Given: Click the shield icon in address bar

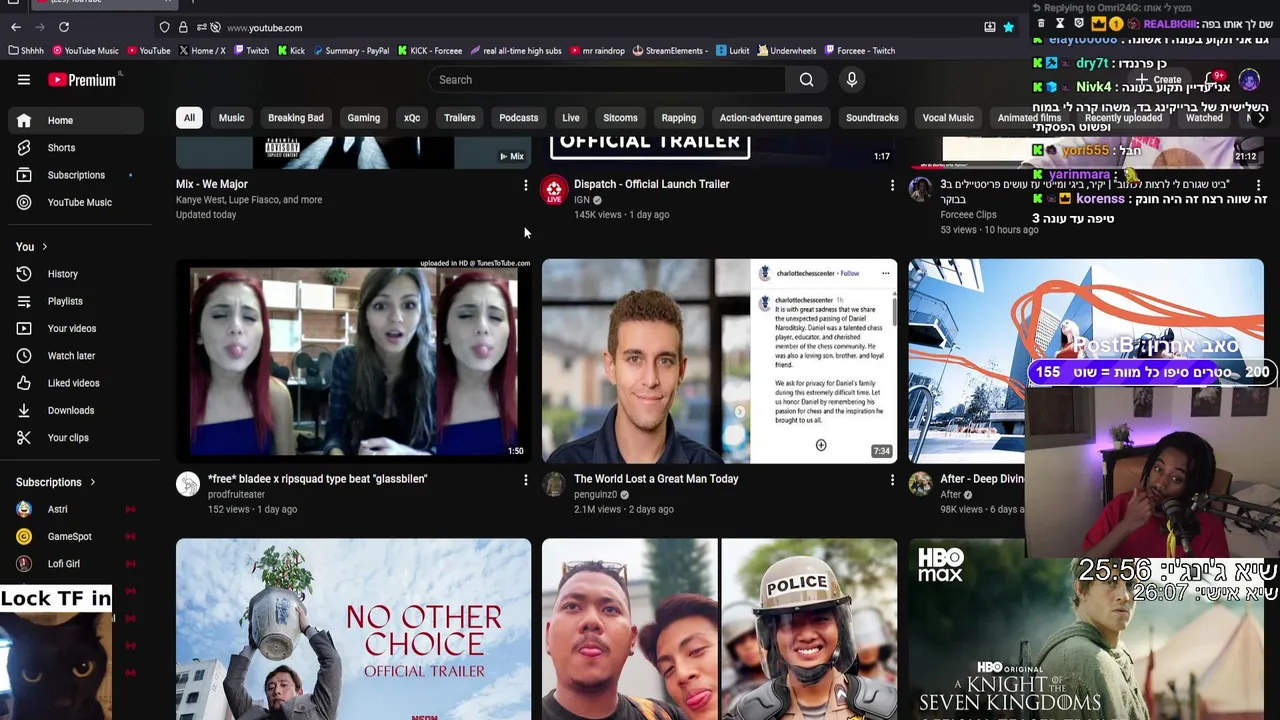Looking at the screenshot, I should coord(165,27).
